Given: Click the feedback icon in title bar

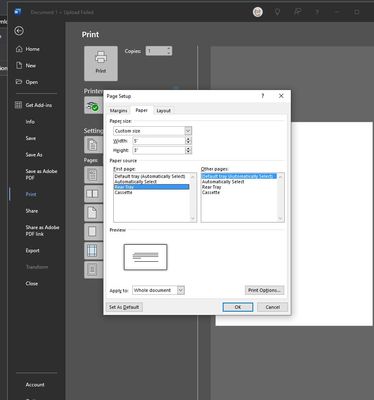Looking at the screenshot, I should (x=297, y=12).
